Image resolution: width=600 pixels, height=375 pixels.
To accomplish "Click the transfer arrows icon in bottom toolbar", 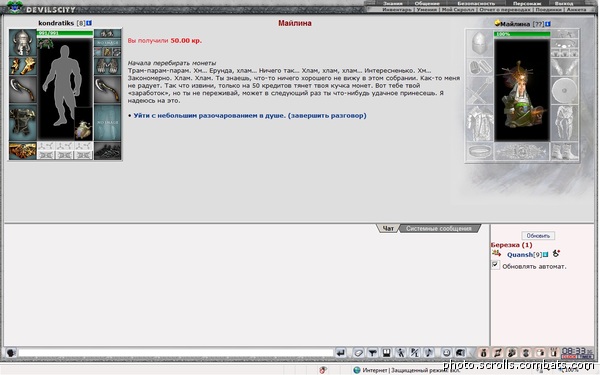I will 498,352.
